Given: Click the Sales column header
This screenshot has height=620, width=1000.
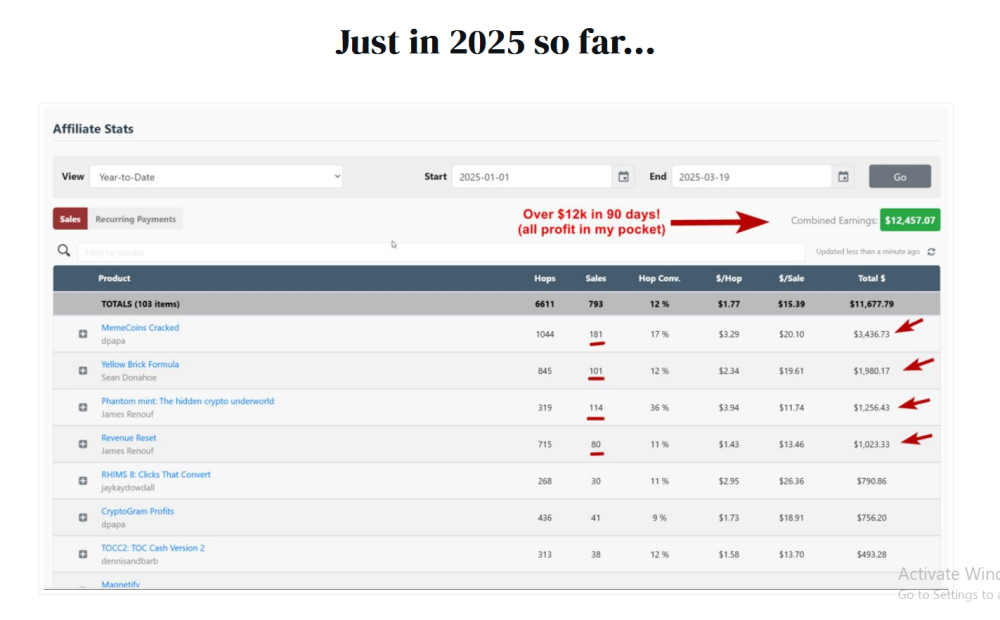Looking at the screenshot, I should coord(596,278).
